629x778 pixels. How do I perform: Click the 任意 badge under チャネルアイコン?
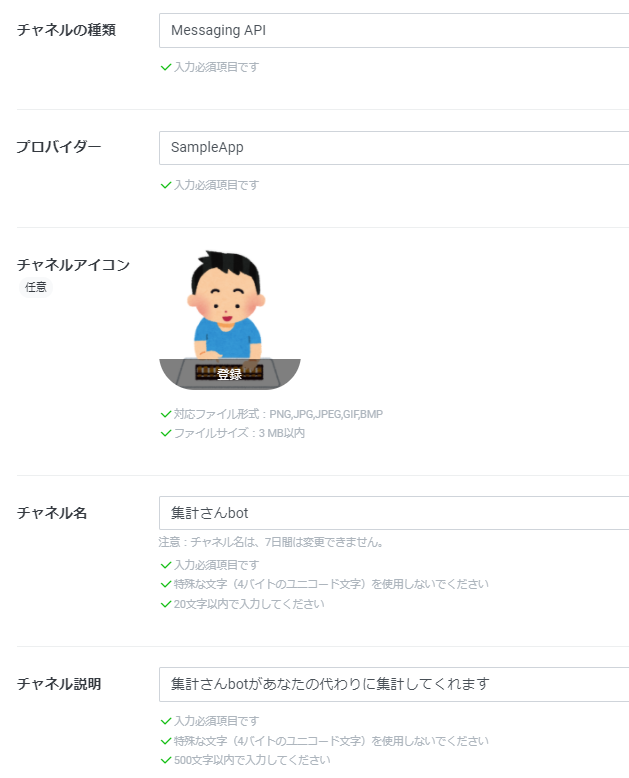click(36, 287)
